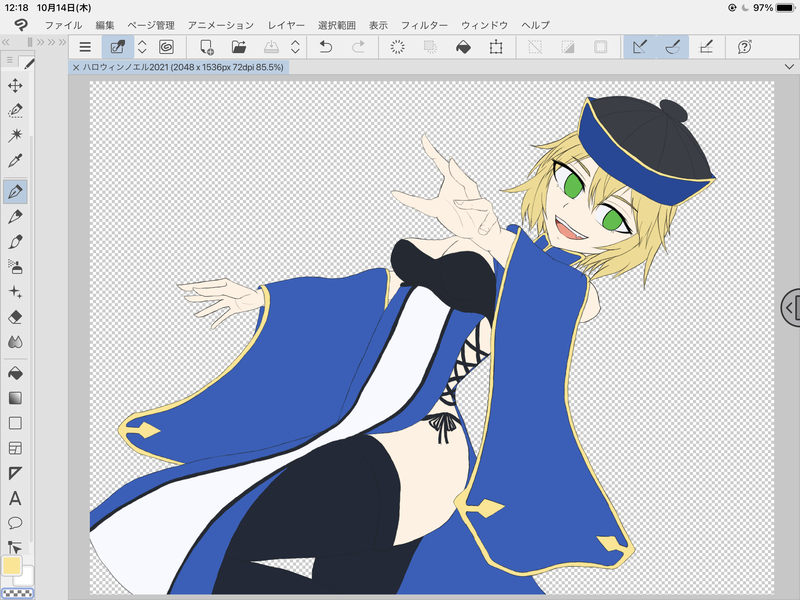Open the Clip Studio Paint support icon
This screenshot has height=600, width=800.
744,47
